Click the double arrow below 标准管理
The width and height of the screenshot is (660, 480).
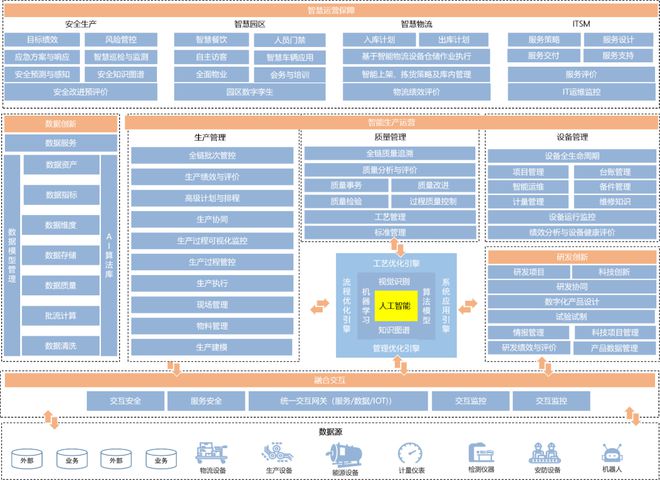[397, 247]
